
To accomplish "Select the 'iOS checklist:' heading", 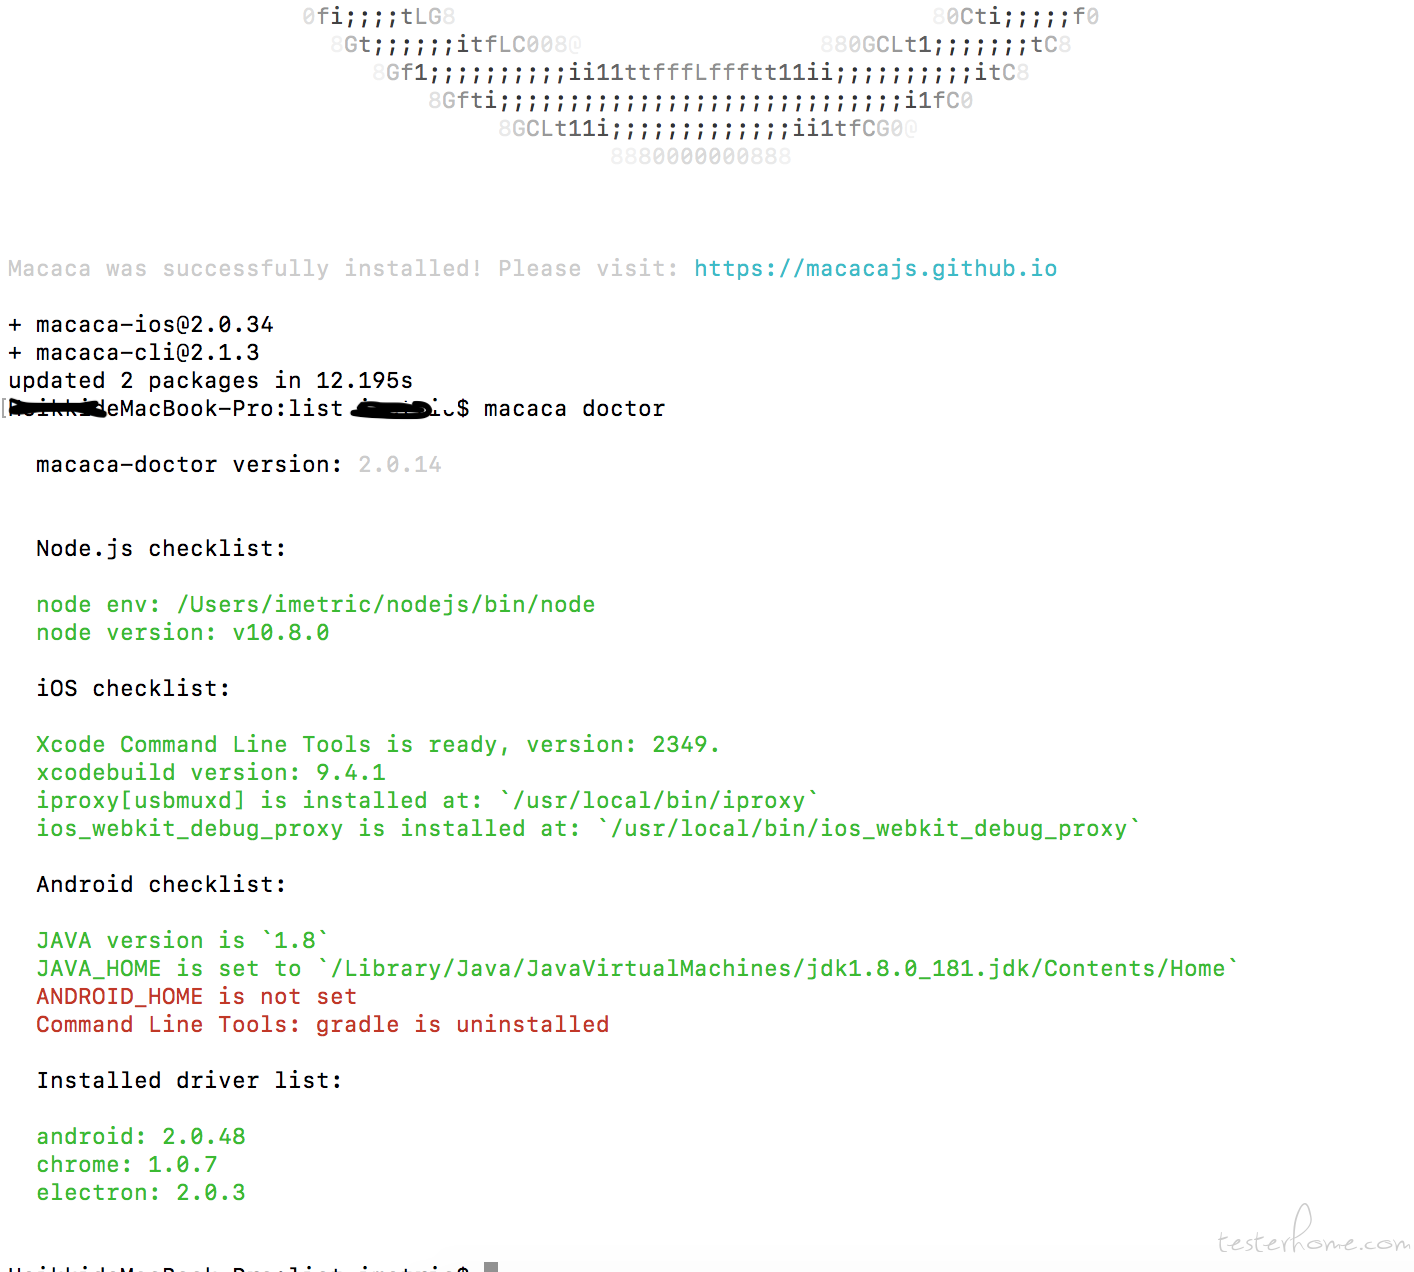I will click(133, 689).
